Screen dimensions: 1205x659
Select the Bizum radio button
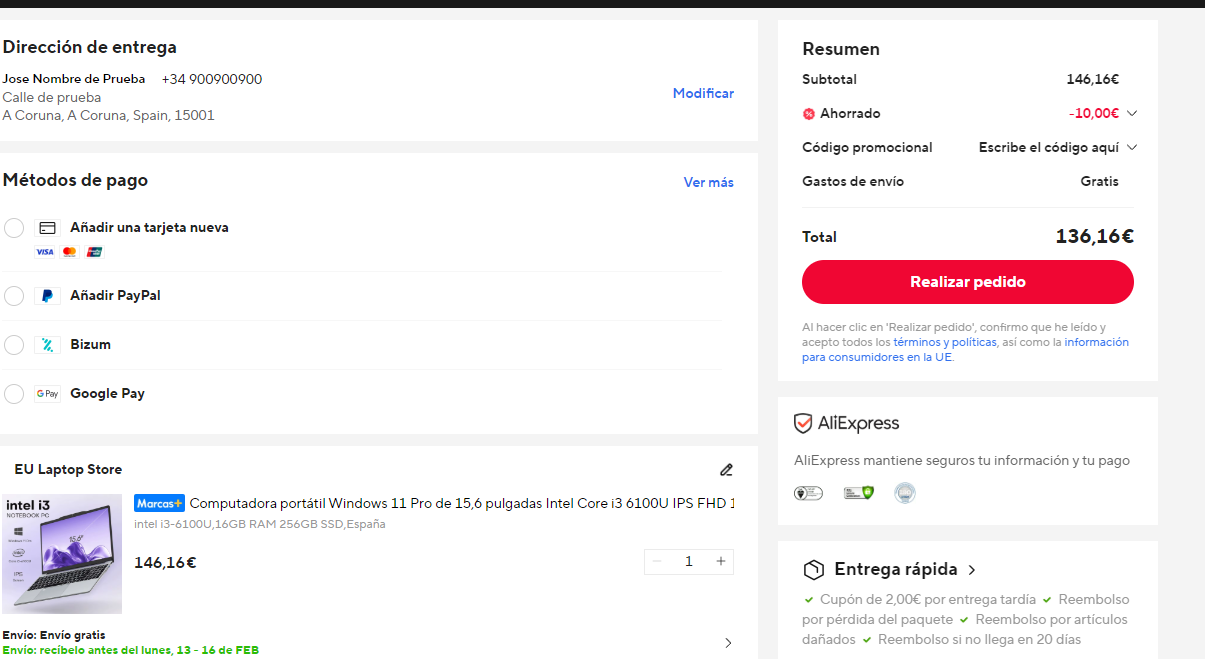14,345
